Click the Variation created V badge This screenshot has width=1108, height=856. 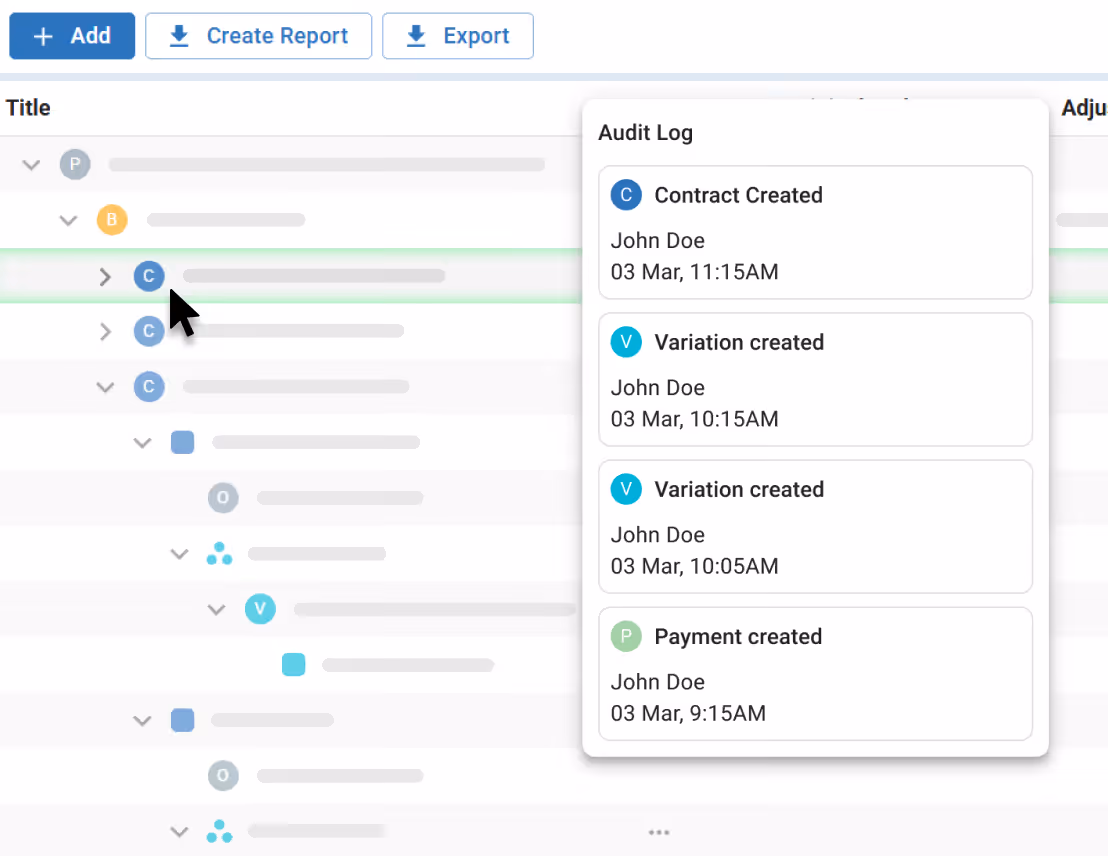[626, 342]
